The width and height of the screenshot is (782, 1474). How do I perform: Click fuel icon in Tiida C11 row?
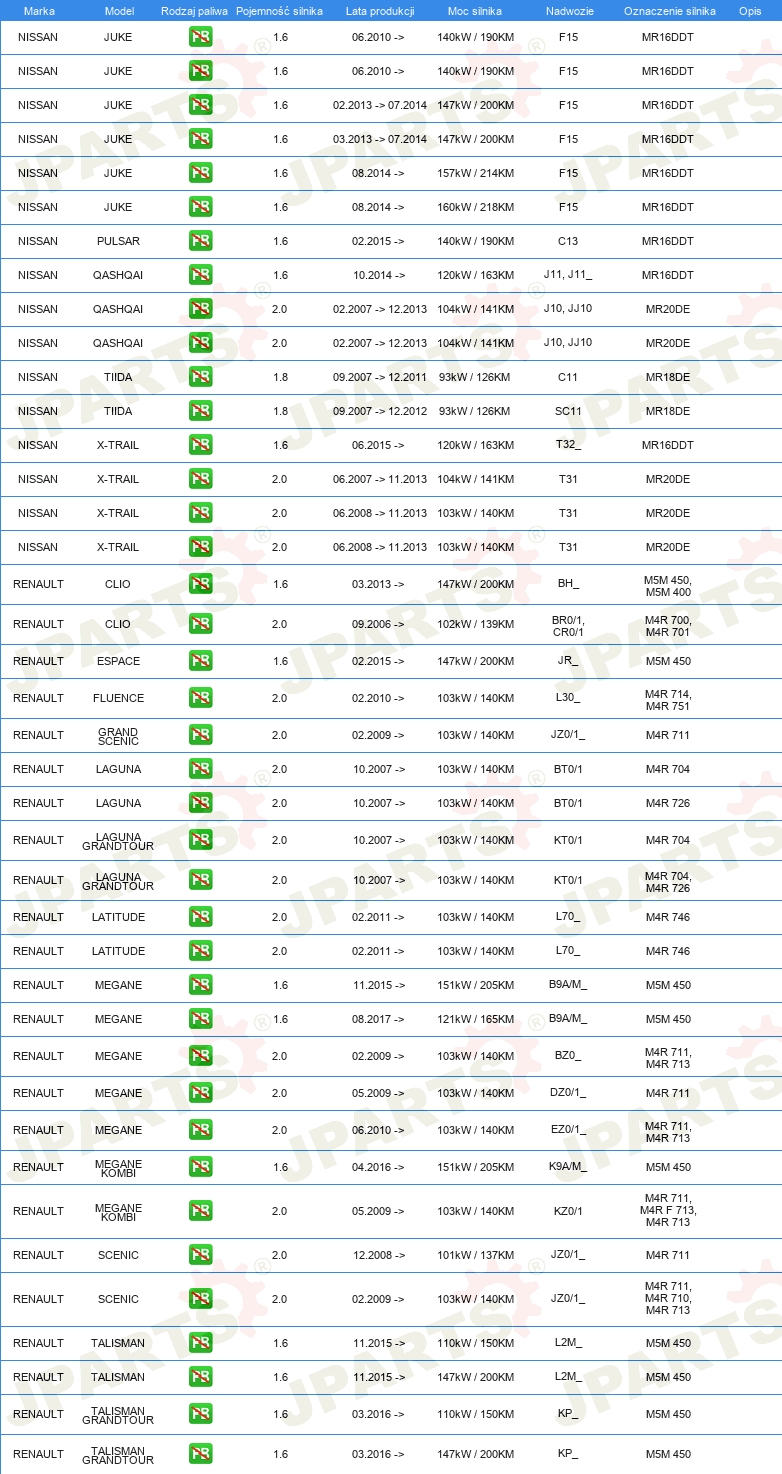pyautogui.click(x=200, y=377)
